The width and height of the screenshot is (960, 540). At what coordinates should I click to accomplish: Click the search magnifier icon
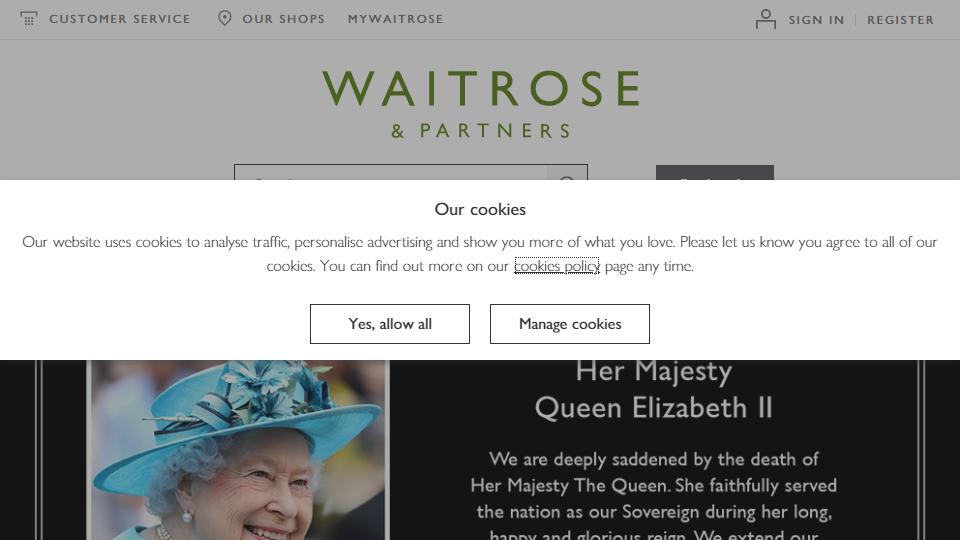567,174
